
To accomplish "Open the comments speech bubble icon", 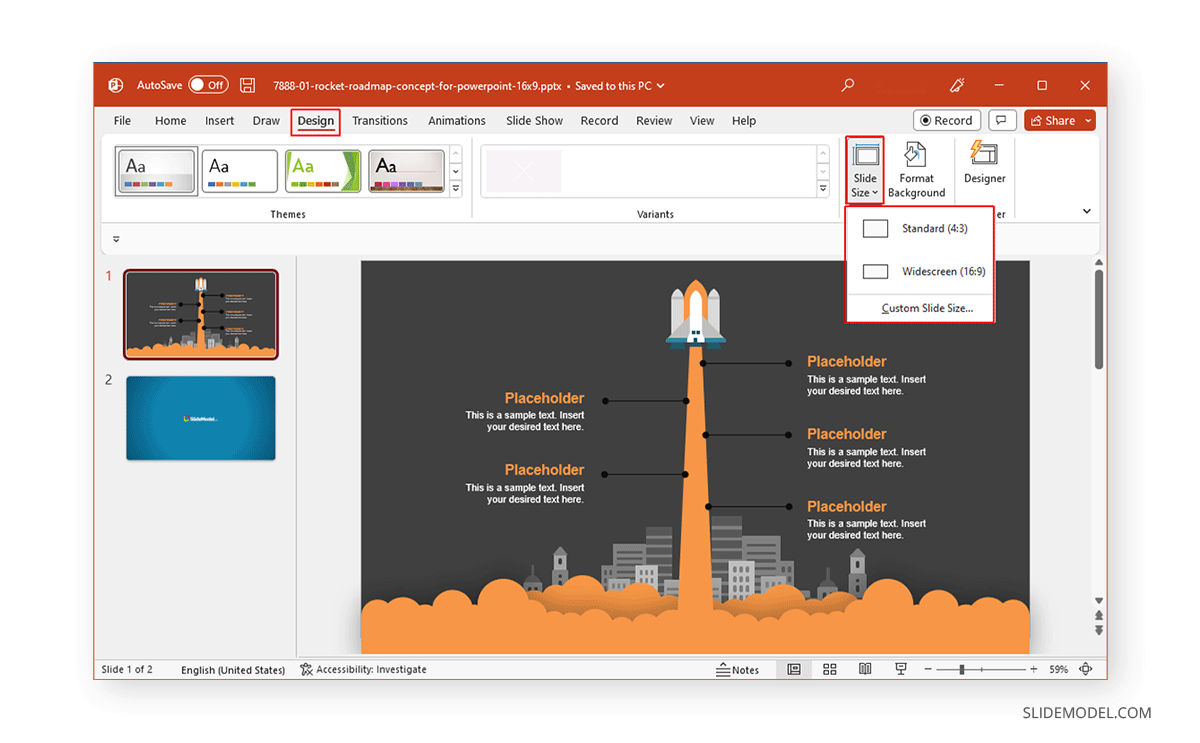I will tap(1002, 121).
